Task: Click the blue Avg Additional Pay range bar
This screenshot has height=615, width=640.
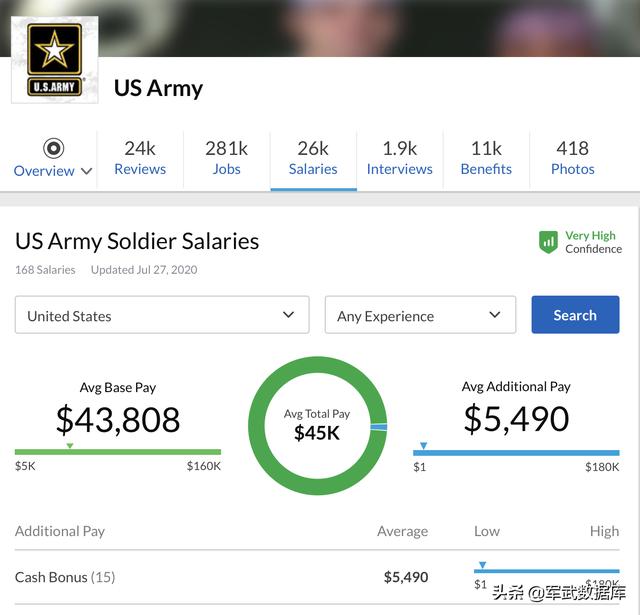Action: [x=516, y=453]
